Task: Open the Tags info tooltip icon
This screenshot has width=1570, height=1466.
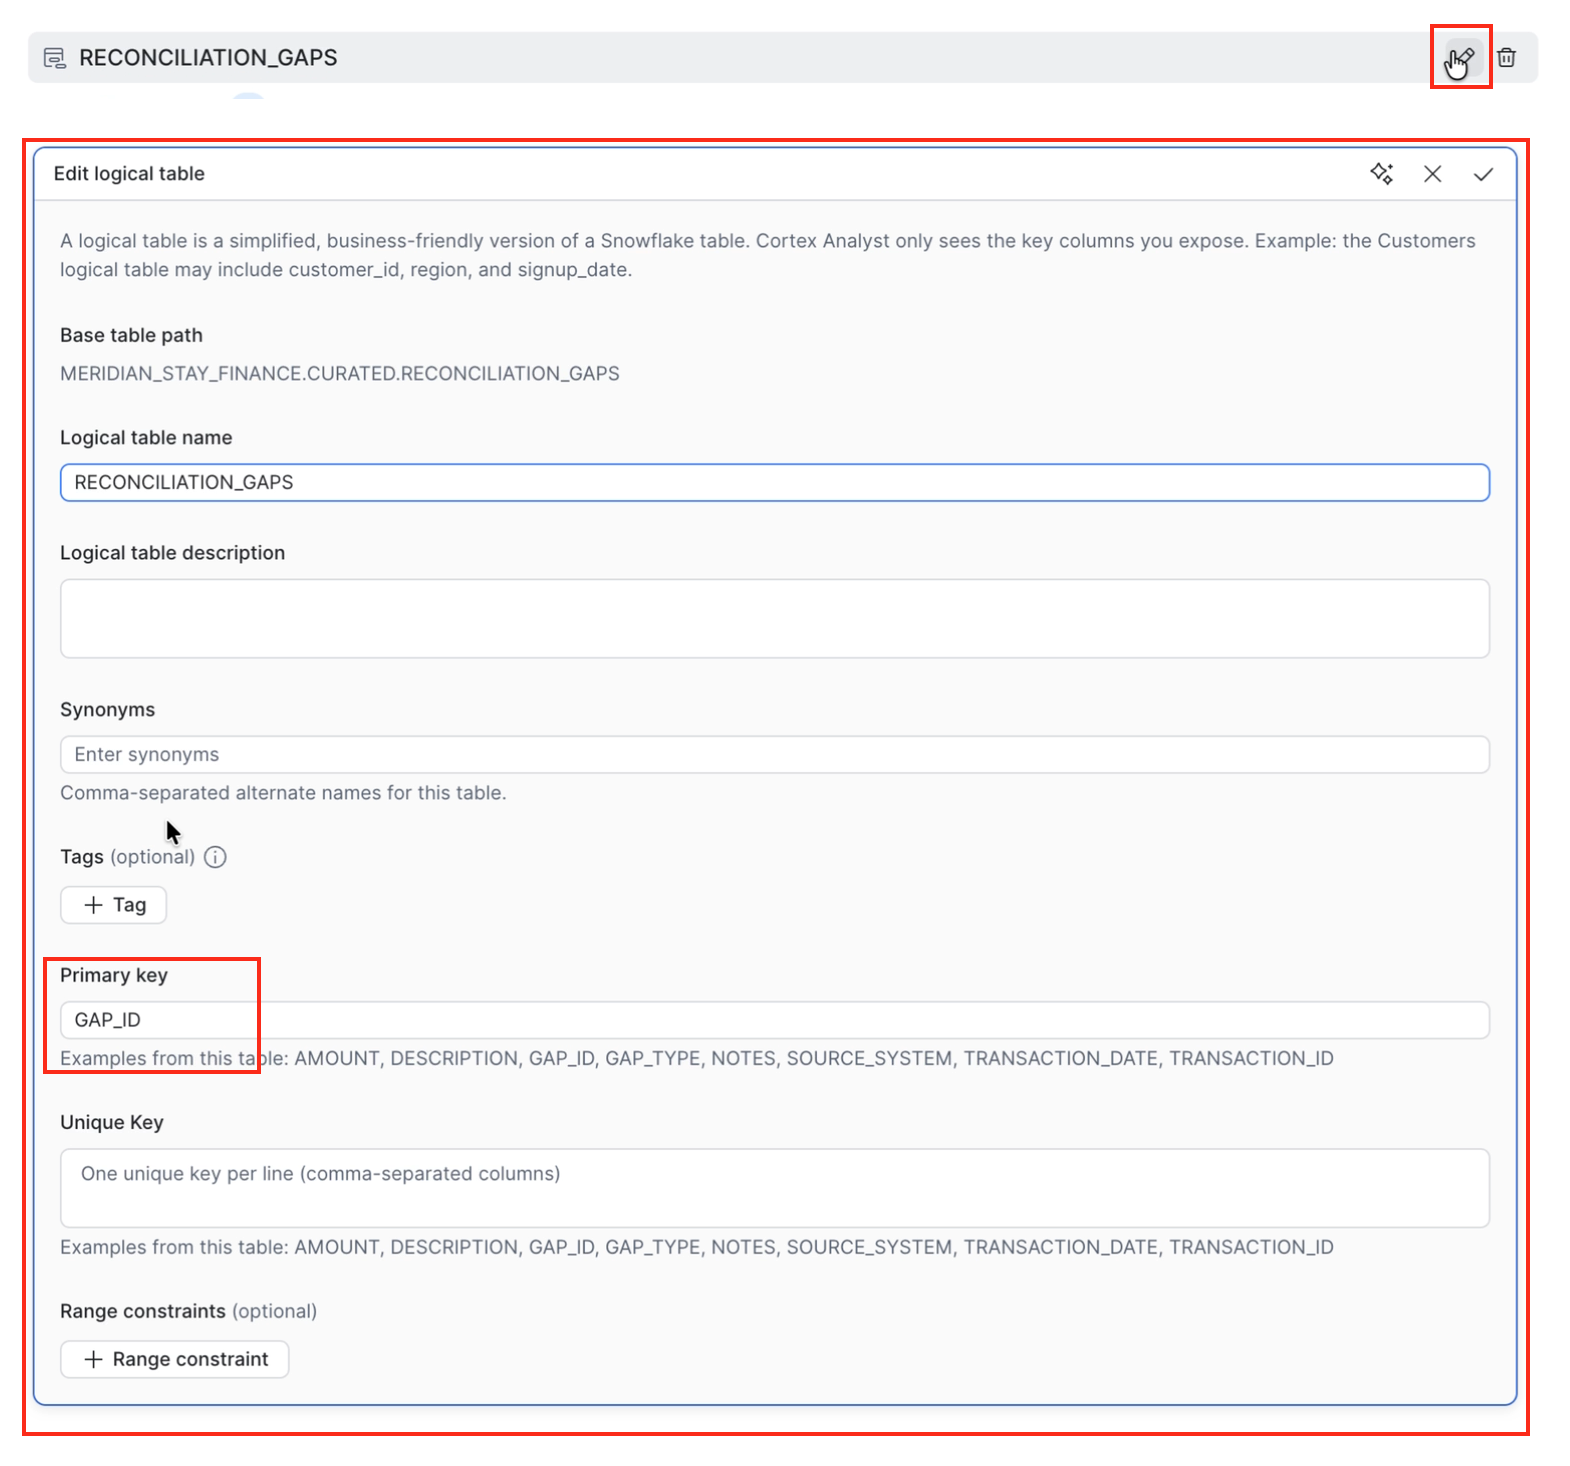Action: pos(215,857)
